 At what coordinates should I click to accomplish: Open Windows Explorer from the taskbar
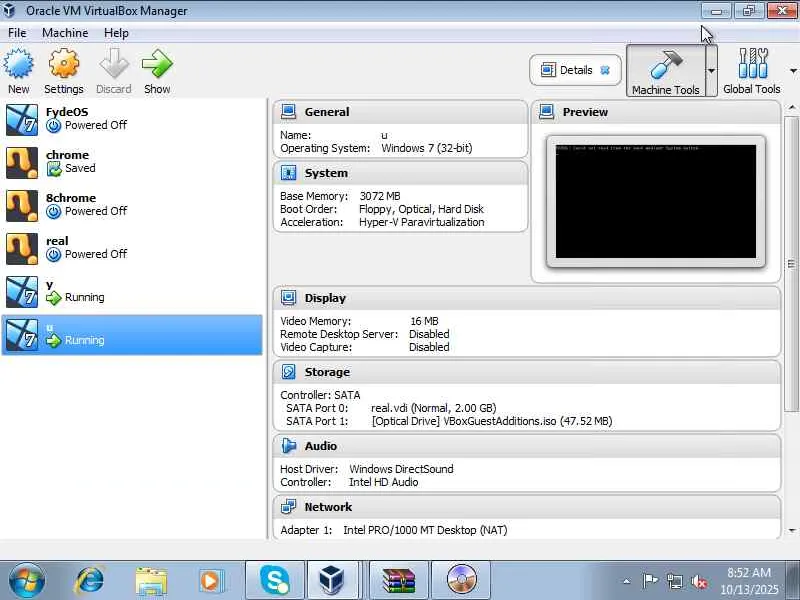pos(151,582)
